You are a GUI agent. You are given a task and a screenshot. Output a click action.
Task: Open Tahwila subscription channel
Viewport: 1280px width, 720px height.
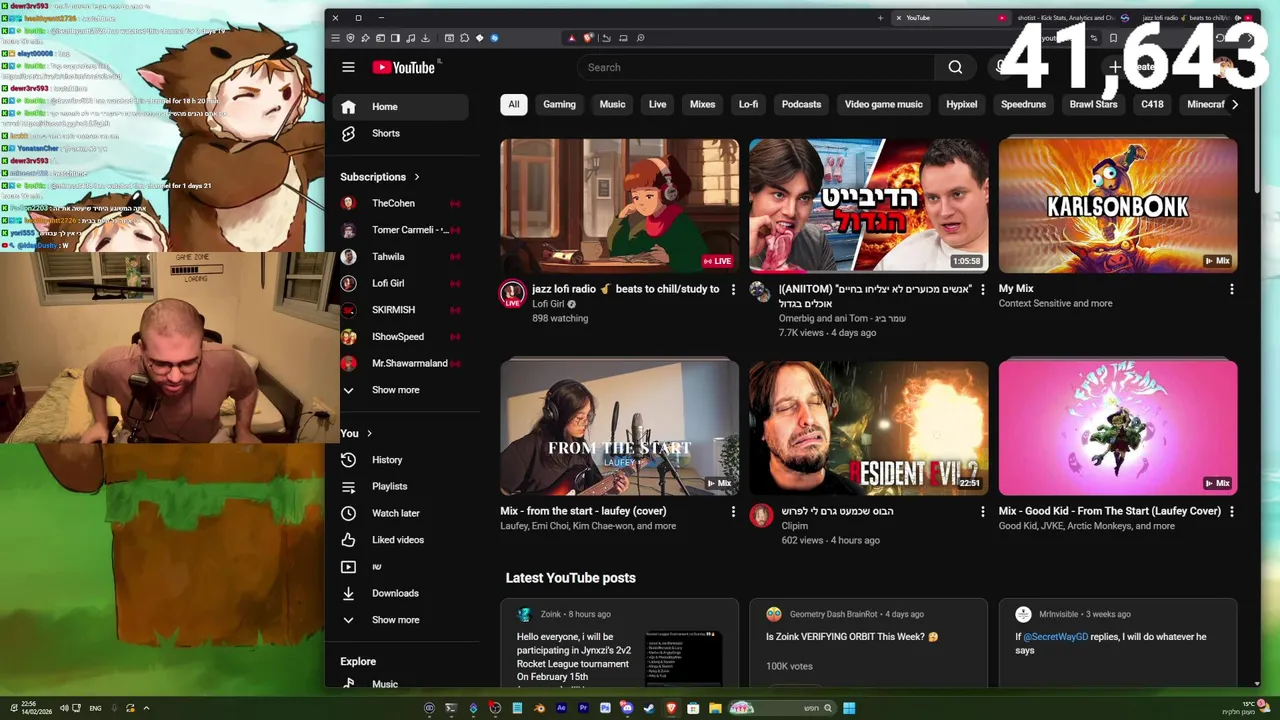click(x=400, y=257)
